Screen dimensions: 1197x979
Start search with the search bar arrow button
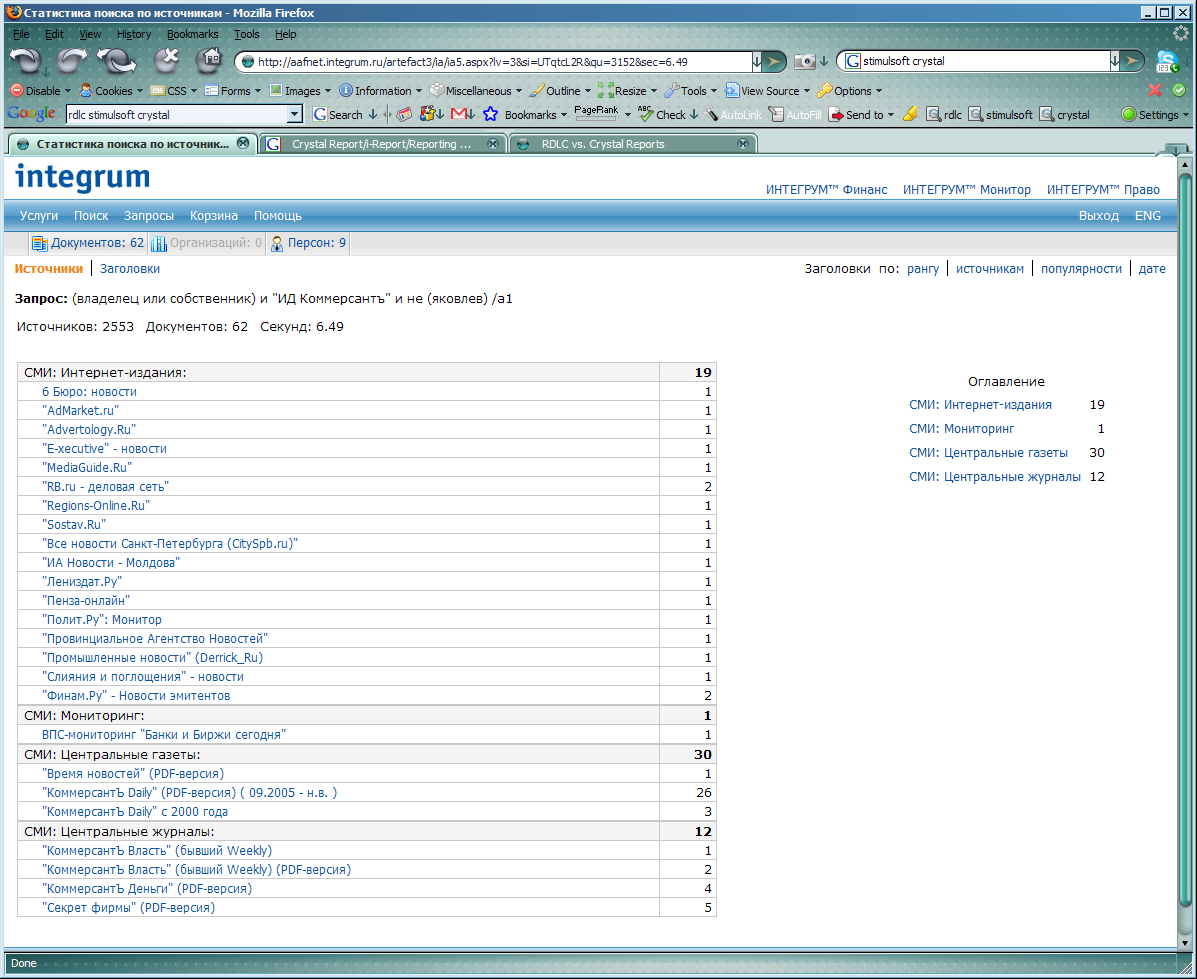coord(1133,61)
